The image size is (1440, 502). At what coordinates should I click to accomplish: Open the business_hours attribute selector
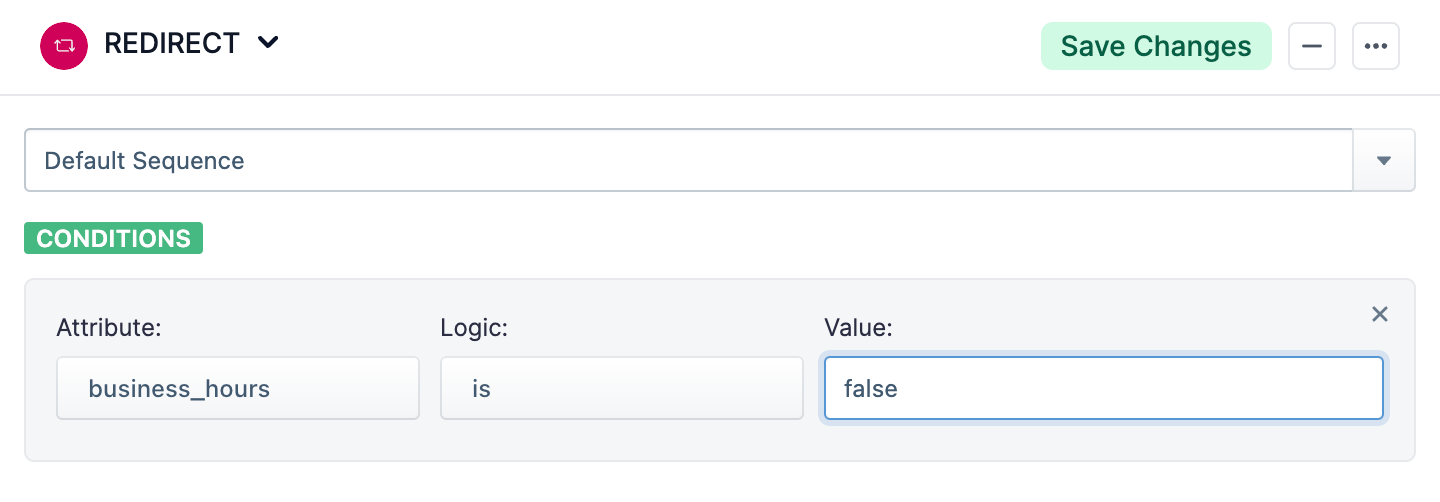pos(238,388)
